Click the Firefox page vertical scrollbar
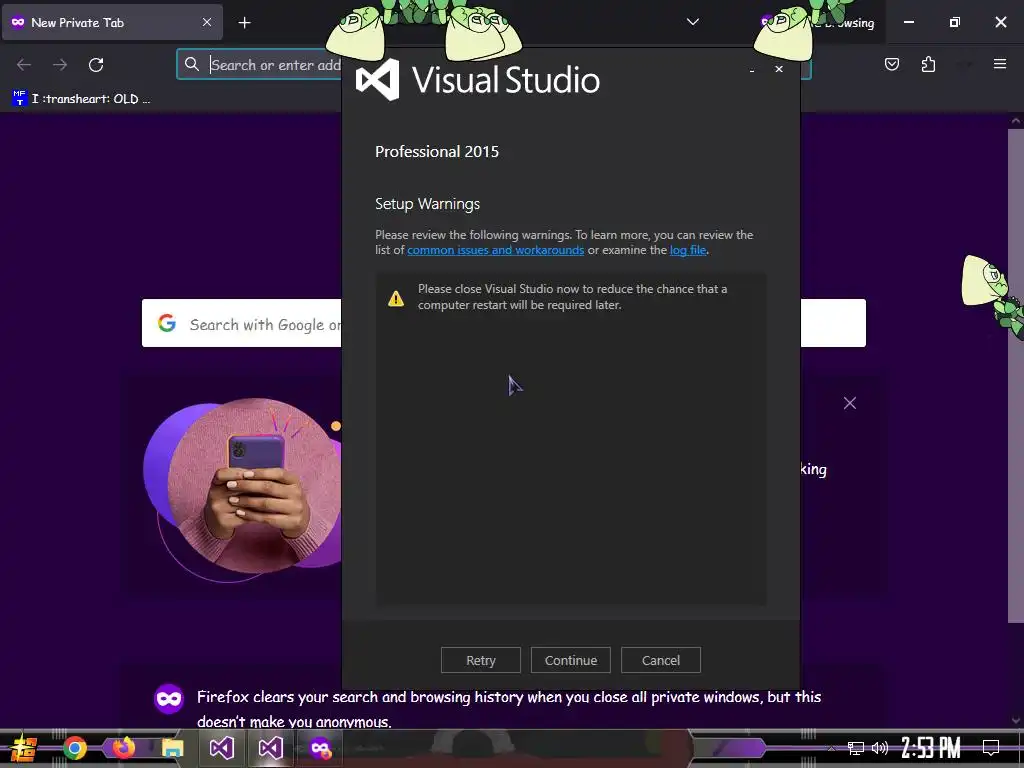Viewport: 1024px width, 768px height. (x=1016, y=376)
